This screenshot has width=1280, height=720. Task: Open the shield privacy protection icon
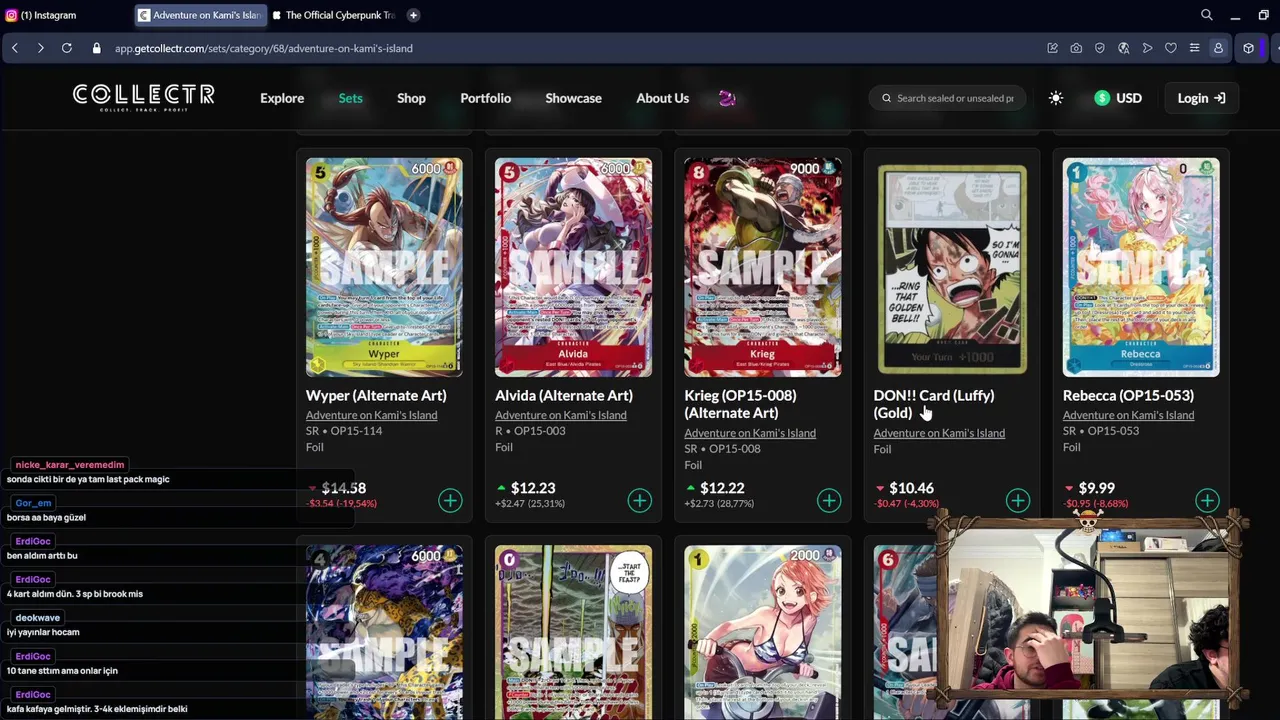point(1100,48)
